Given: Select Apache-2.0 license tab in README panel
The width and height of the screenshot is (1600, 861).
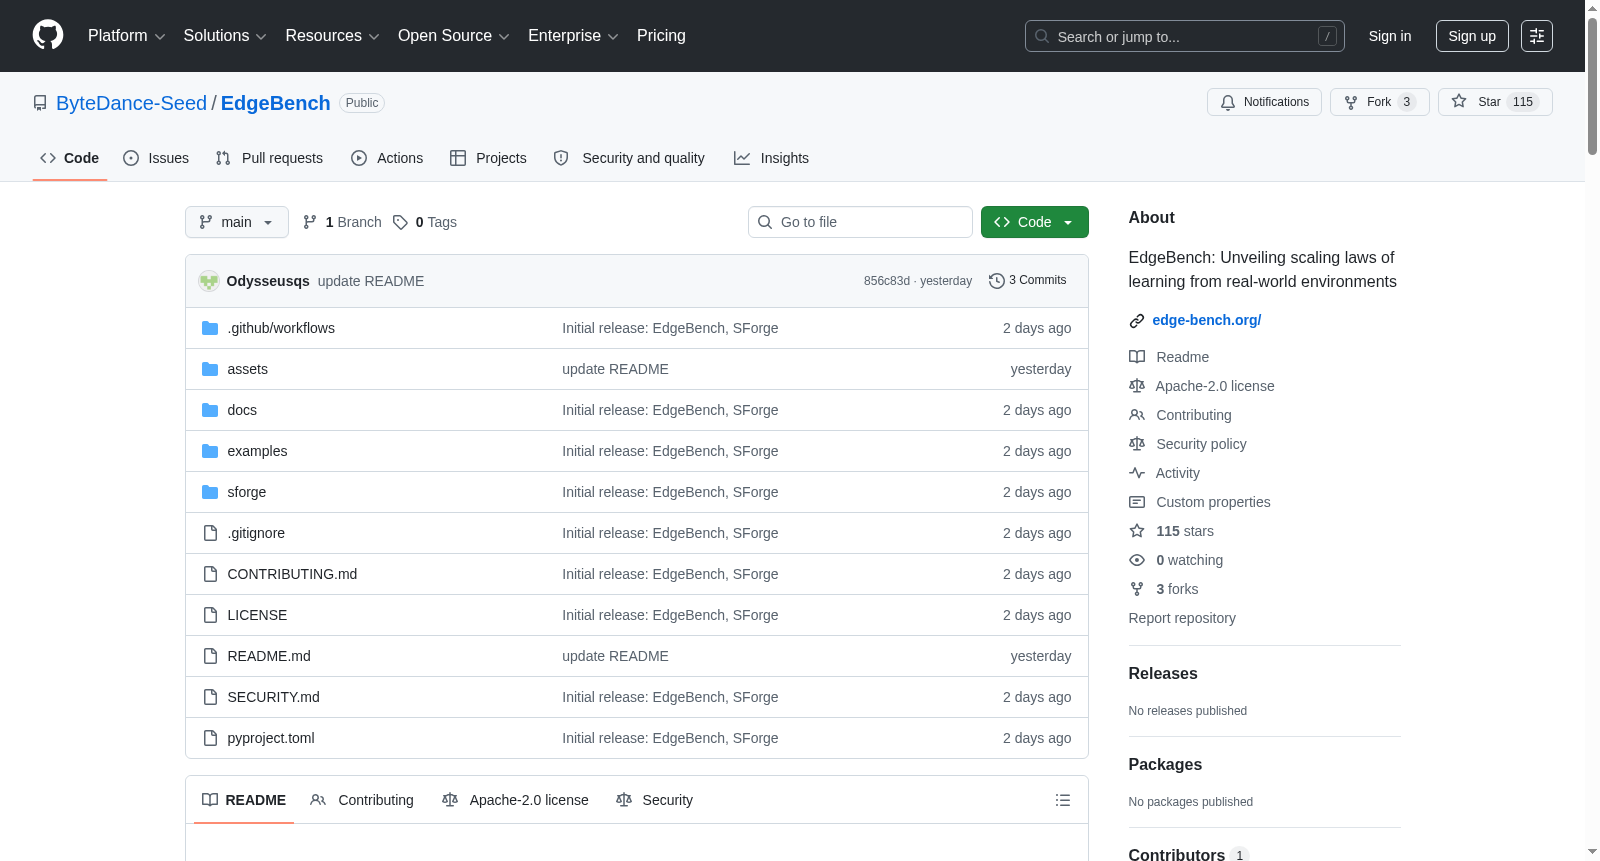Looking at the screenshot, I should pos(515,800).
